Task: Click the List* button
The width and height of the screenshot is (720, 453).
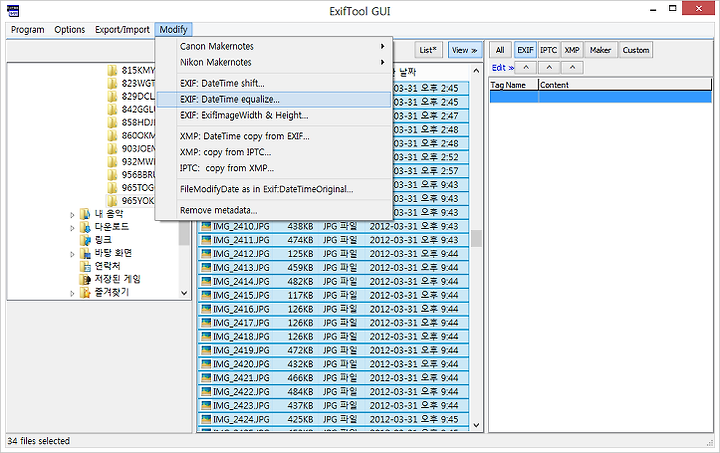Action: coord(428,50)
